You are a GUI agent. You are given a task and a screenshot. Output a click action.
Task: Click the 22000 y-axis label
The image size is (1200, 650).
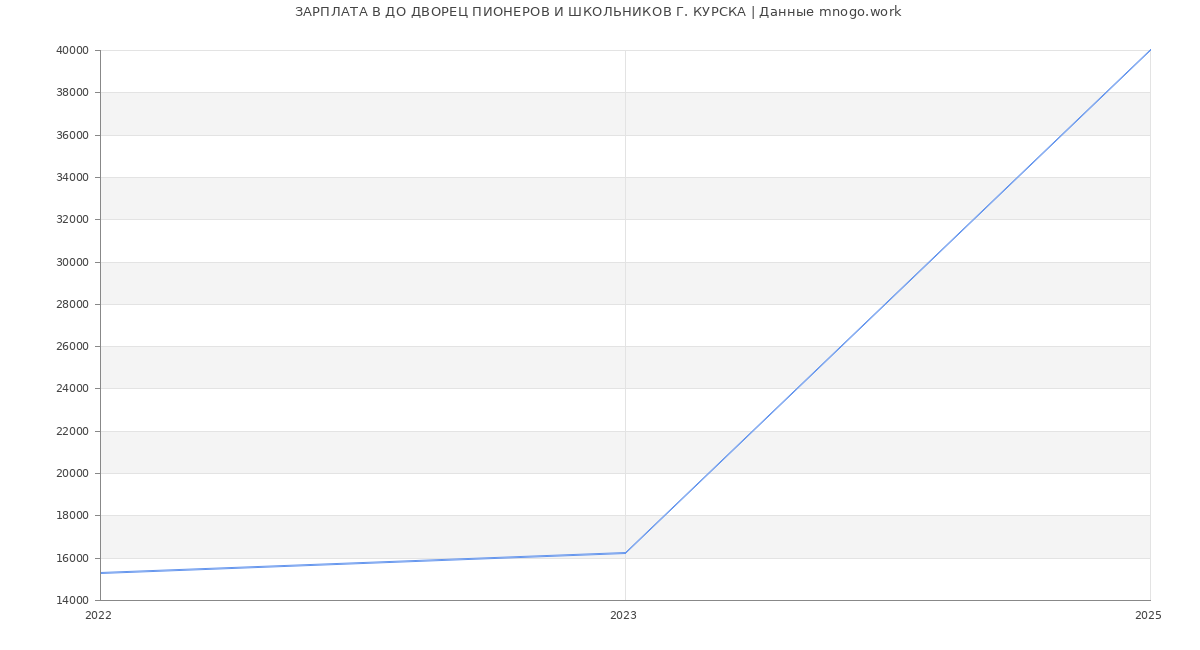click(73, 432)
